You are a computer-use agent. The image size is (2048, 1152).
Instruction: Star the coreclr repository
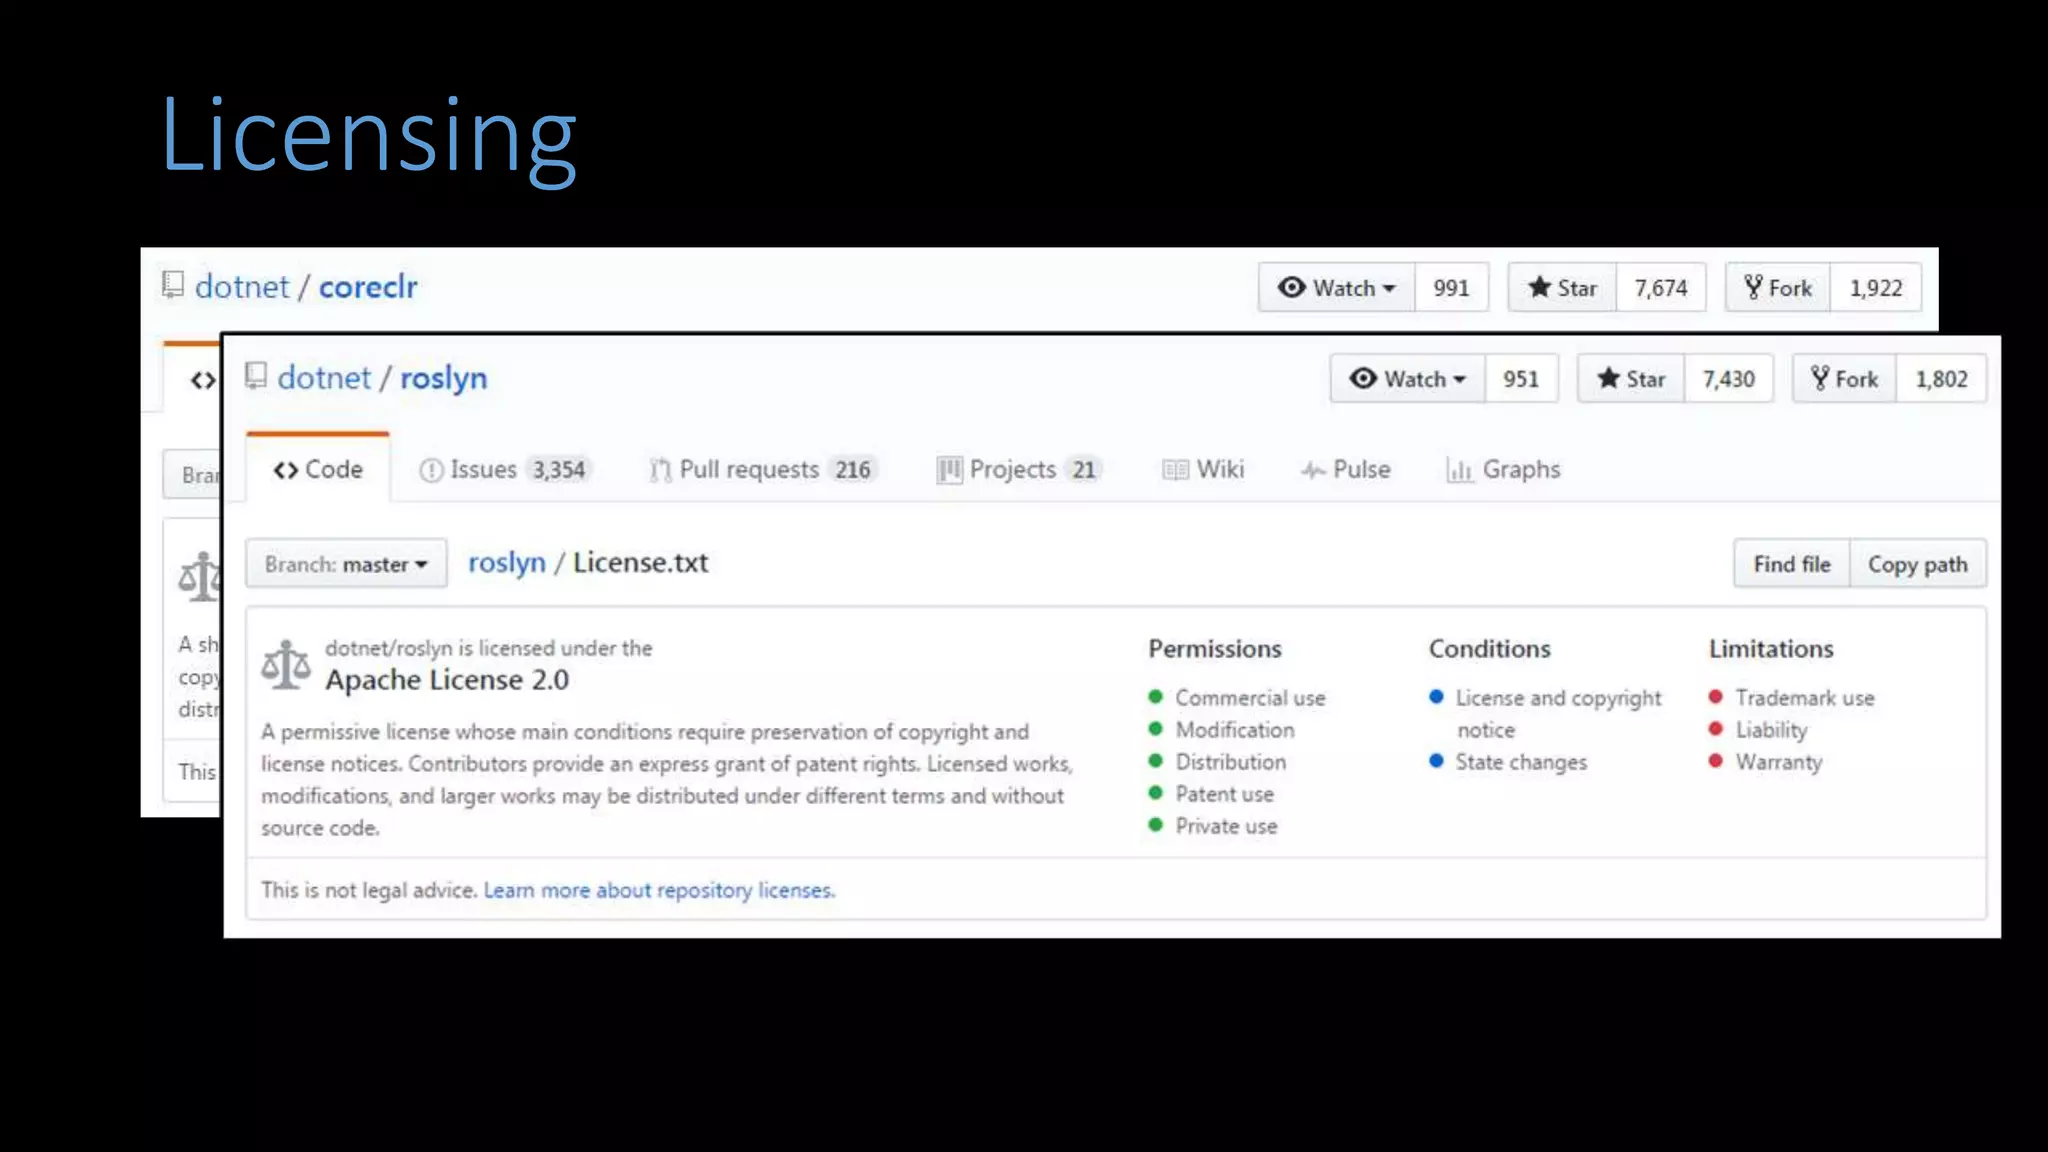pyautogui.click(x=1562, y=288)
